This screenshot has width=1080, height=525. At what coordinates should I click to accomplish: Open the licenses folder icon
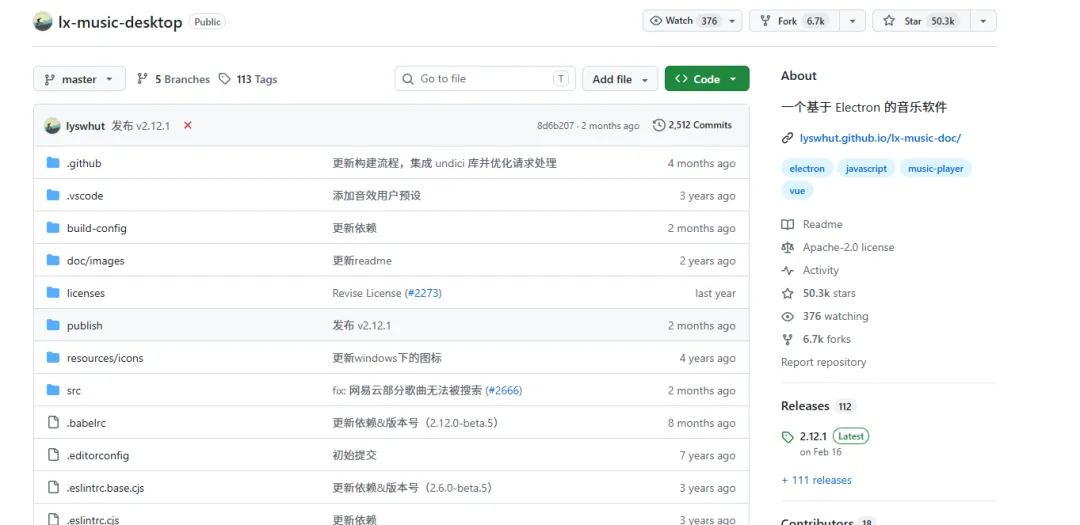click(x=53, y=292)
